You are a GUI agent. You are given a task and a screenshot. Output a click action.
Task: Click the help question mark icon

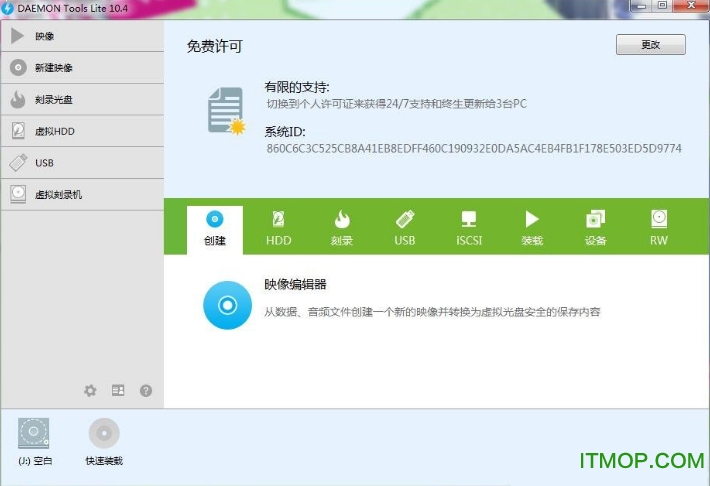coord(146,391)
